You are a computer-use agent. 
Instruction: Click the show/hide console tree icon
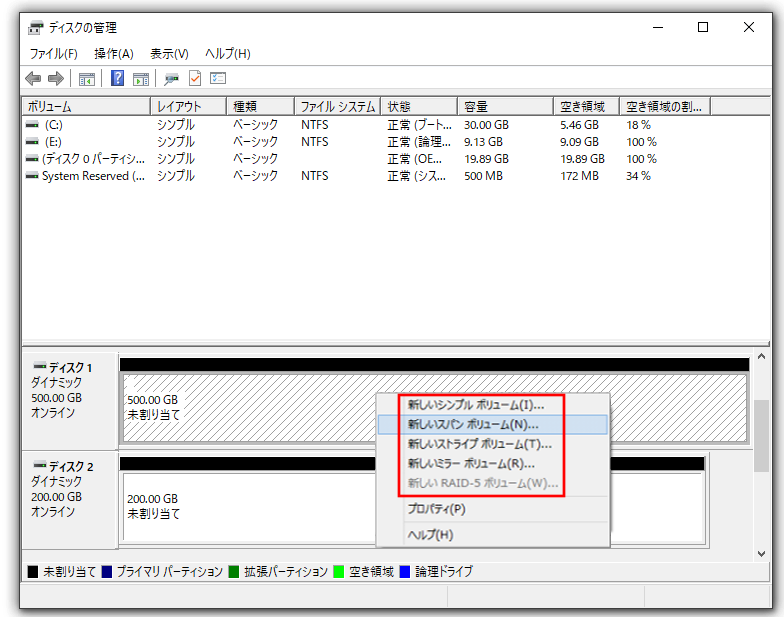pyautogui.click(x=87, y=79)
